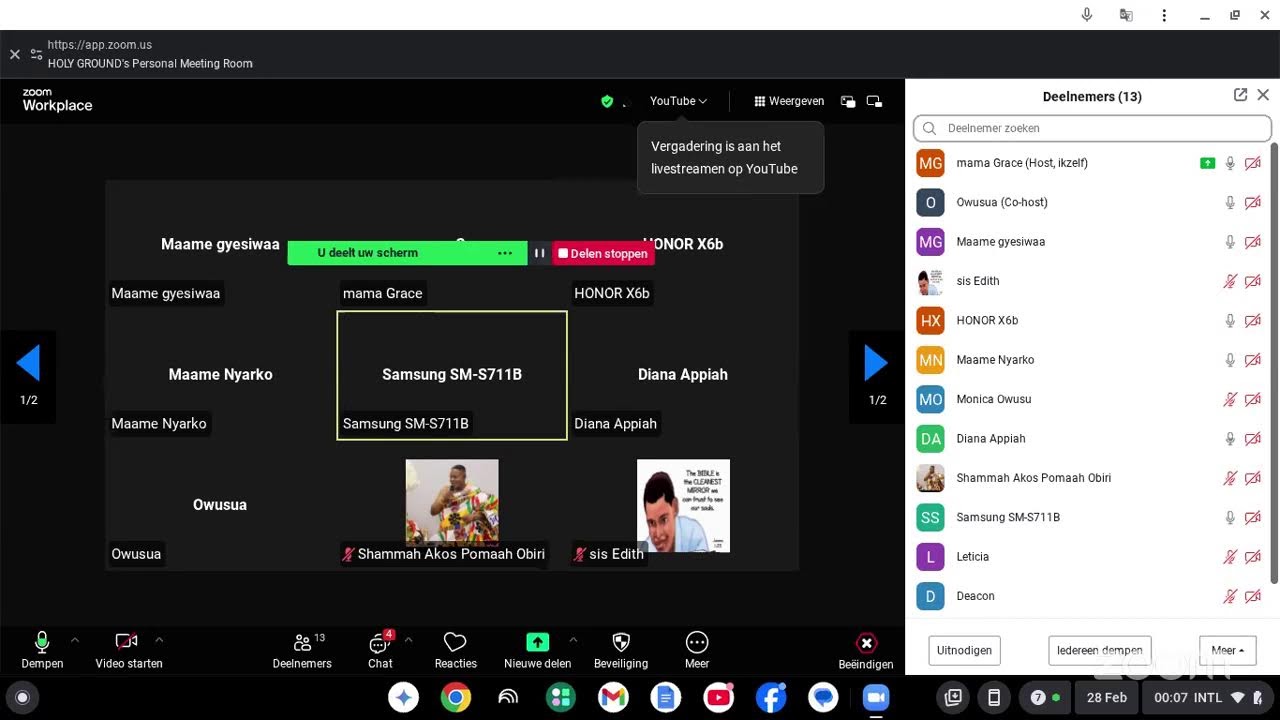Expand share options caret beside Nieuwe delen

point(573,639)
